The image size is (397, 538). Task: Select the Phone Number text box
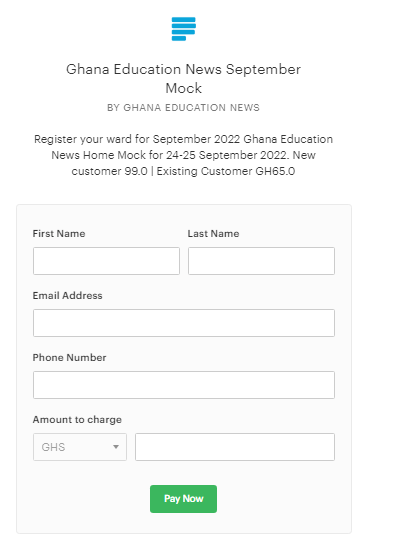click(184, 385)
